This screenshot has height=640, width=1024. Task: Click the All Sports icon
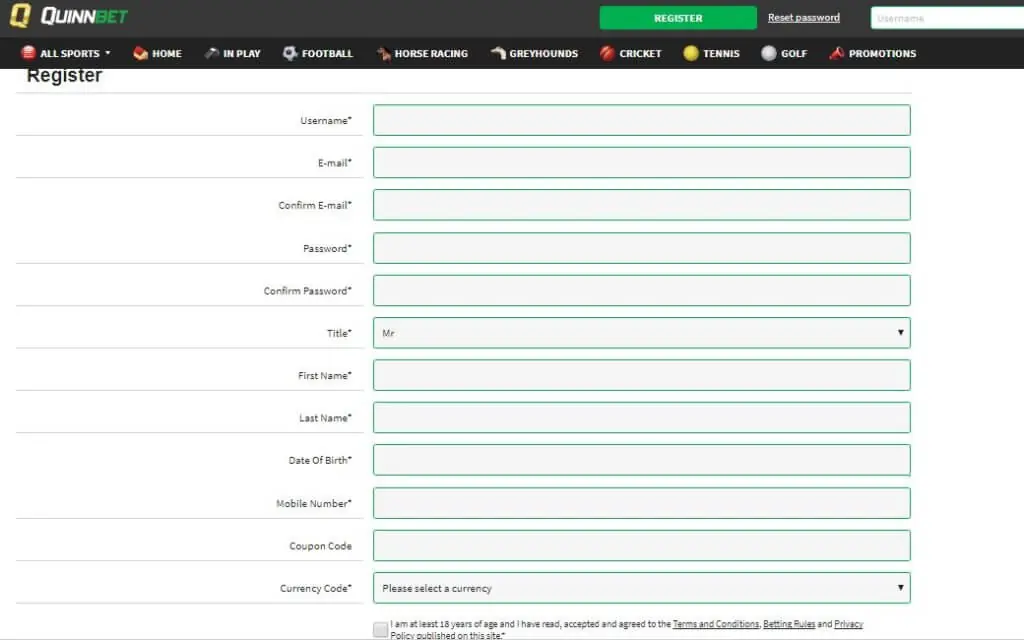click(28, 53)
